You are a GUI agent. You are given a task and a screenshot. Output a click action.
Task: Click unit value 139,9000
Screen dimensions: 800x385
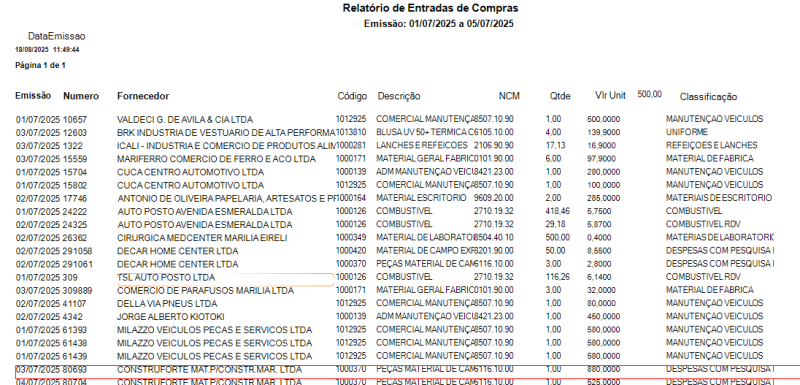[x=604, y=132]
